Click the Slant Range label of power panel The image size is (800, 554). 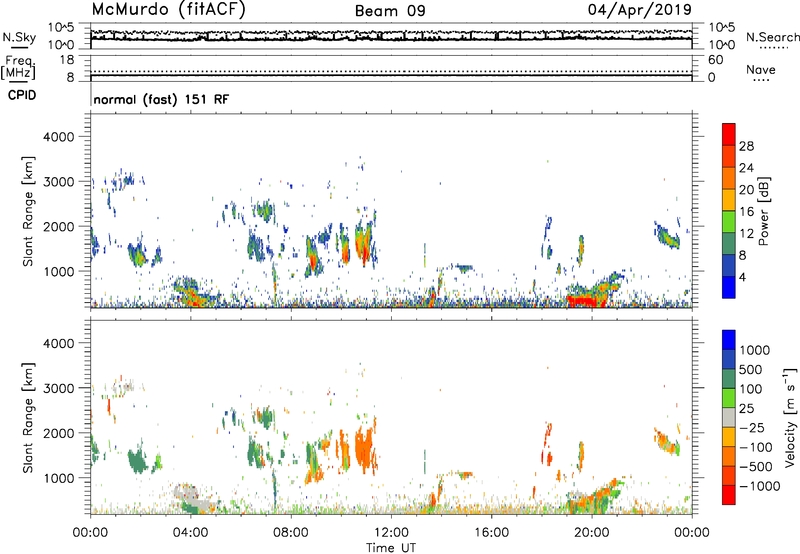28,211
